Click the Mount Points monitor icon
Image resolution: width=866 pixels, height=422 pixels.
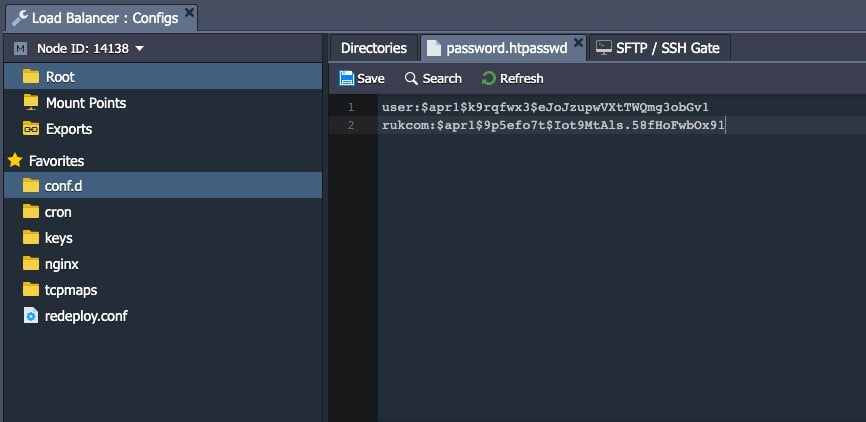click(x=31, y=102)
